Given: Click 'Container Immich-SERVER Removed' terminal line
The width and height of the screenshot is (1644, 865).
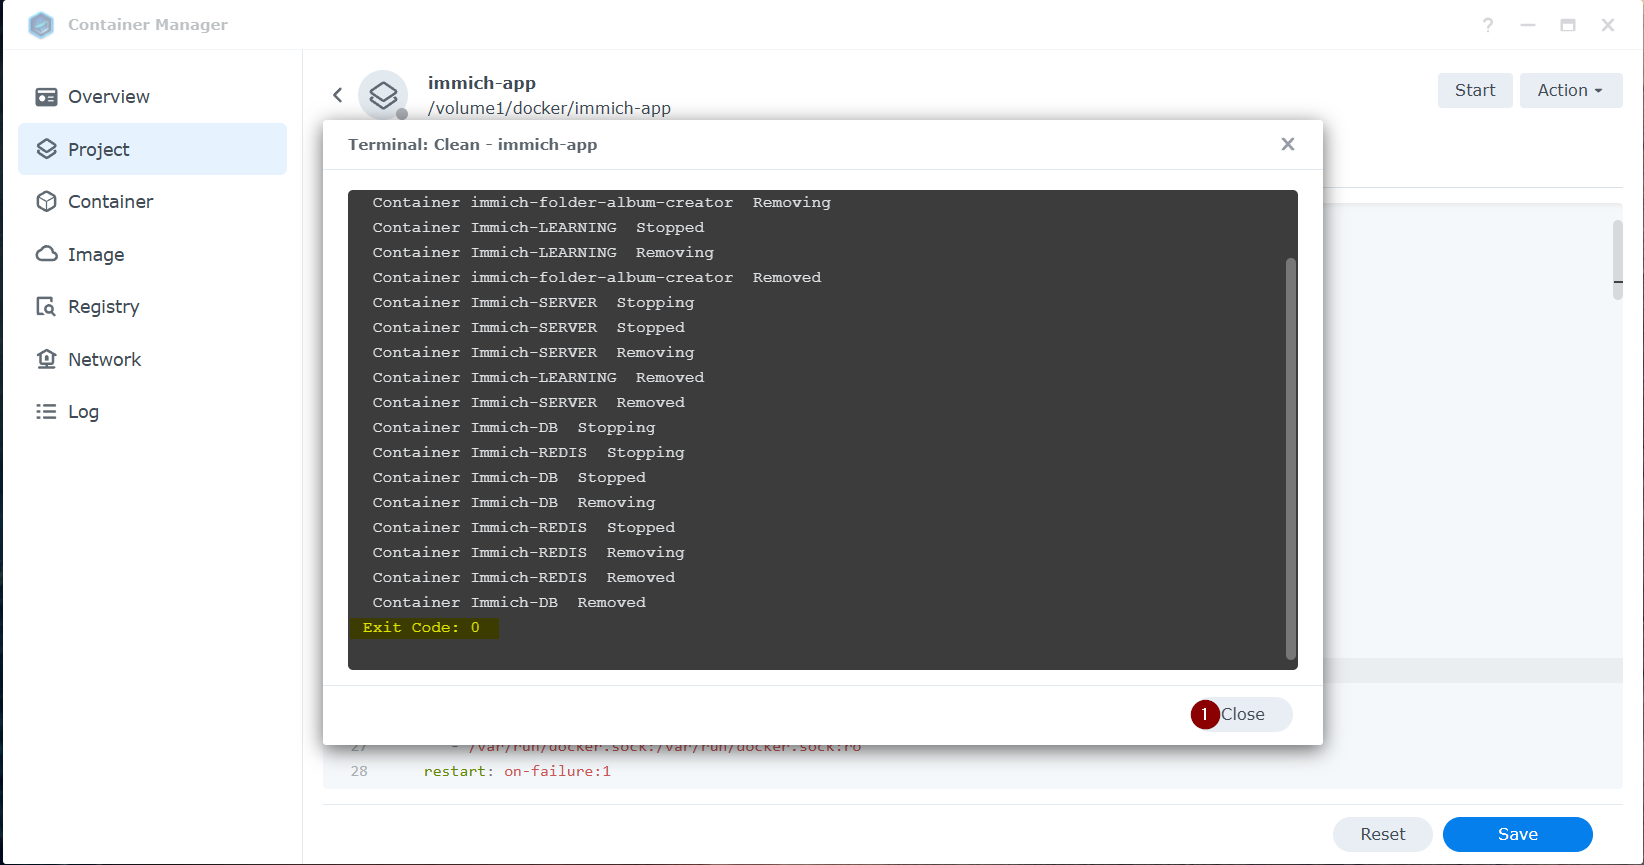Looking at the screenshot, I should (529, 403).
